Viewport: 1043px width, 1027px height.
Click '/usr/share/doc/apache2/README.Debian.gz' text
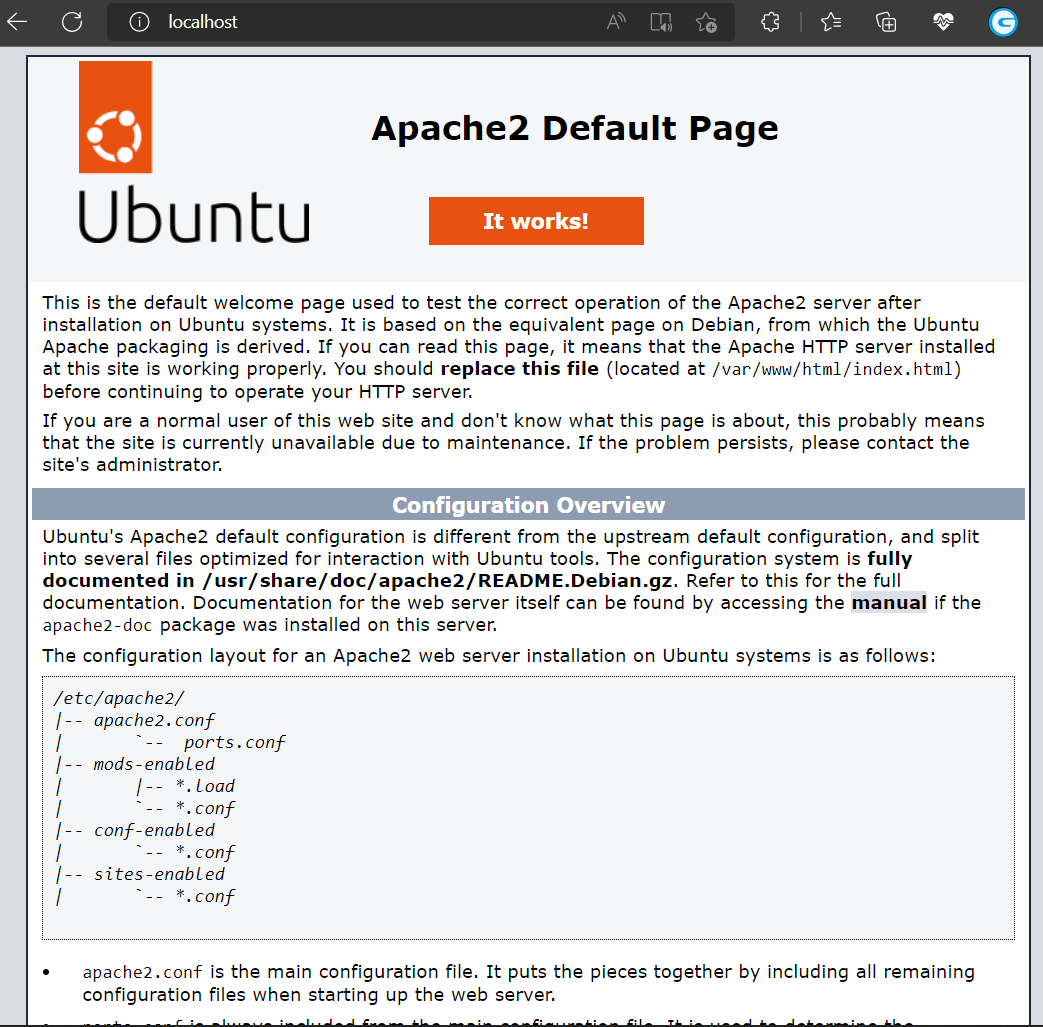tap(437, 581)
